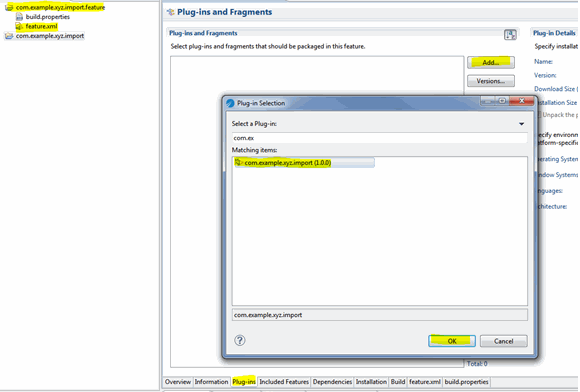Click the com.example.xyz.import.feature project icon

click(x=9, y=7)
